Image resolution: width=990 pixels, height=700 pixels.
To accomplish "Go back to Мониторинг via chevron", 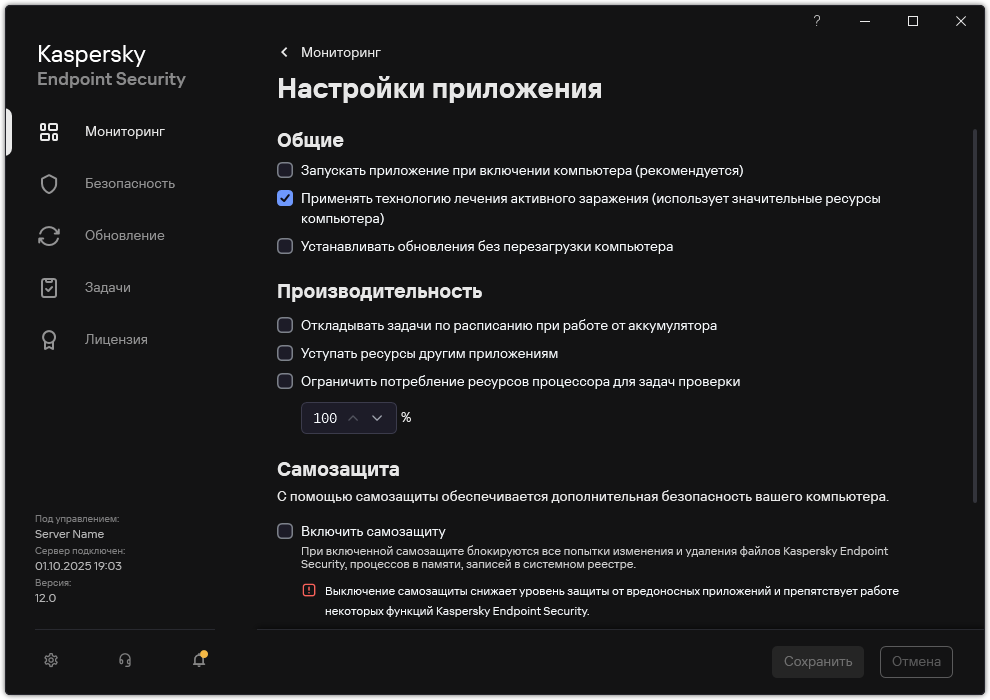I will pyautogui.click(x=284, y=52).
